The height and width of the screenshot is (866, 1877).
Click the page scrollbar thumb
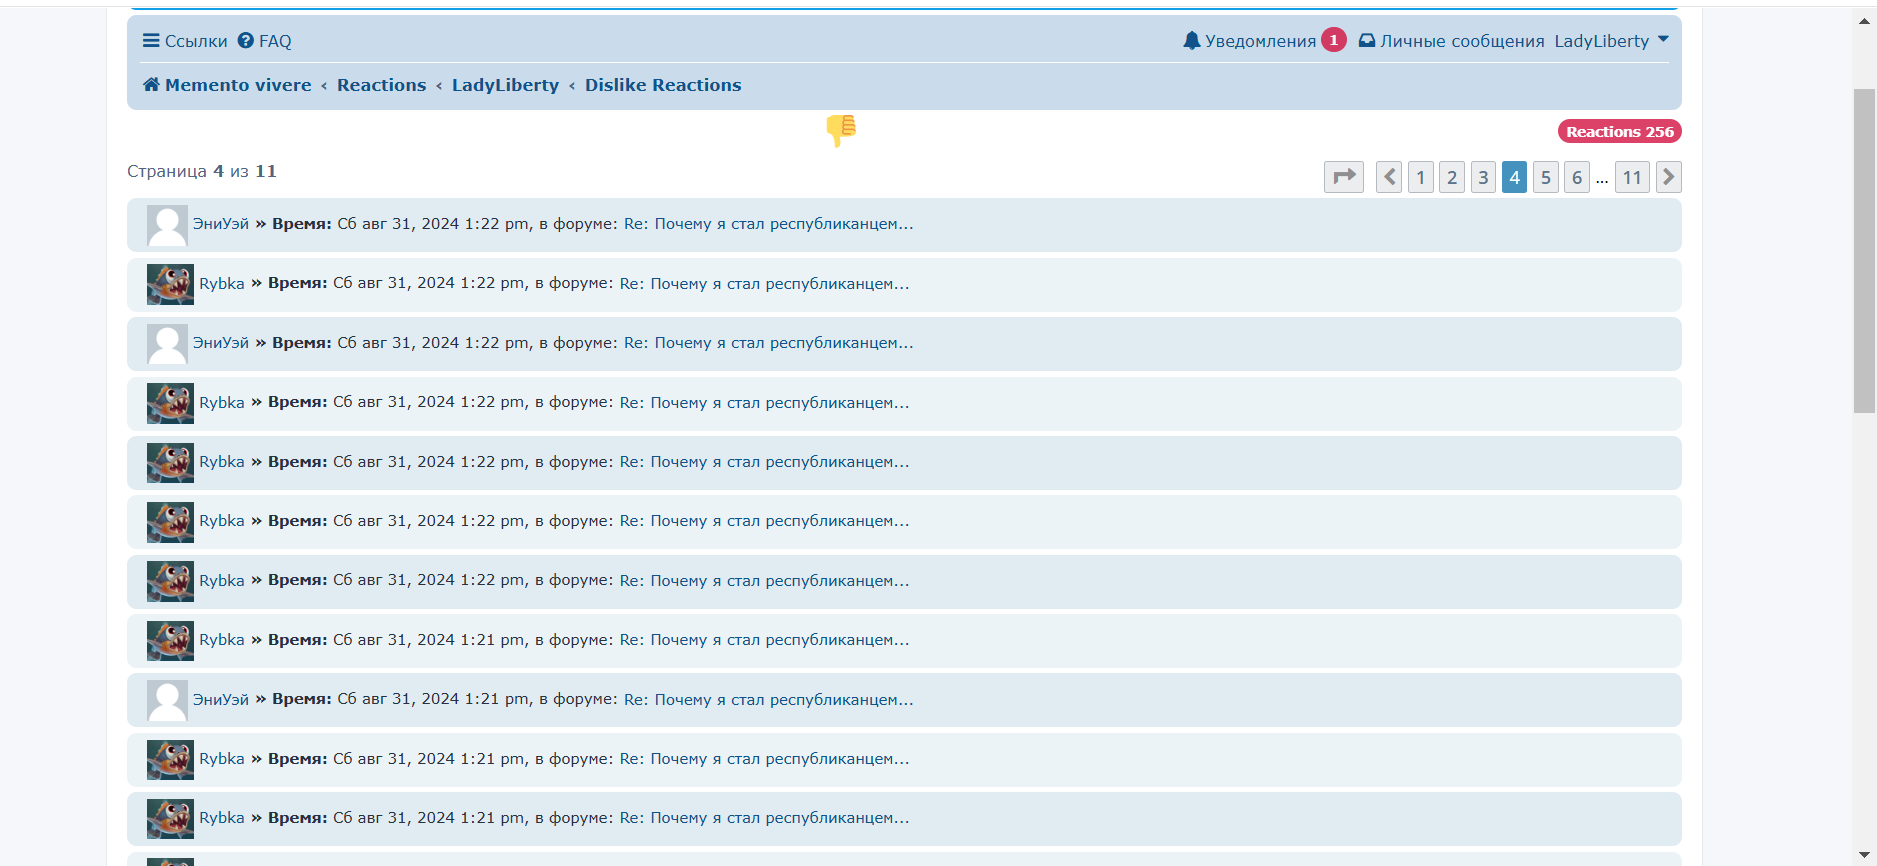[1864, 250]
